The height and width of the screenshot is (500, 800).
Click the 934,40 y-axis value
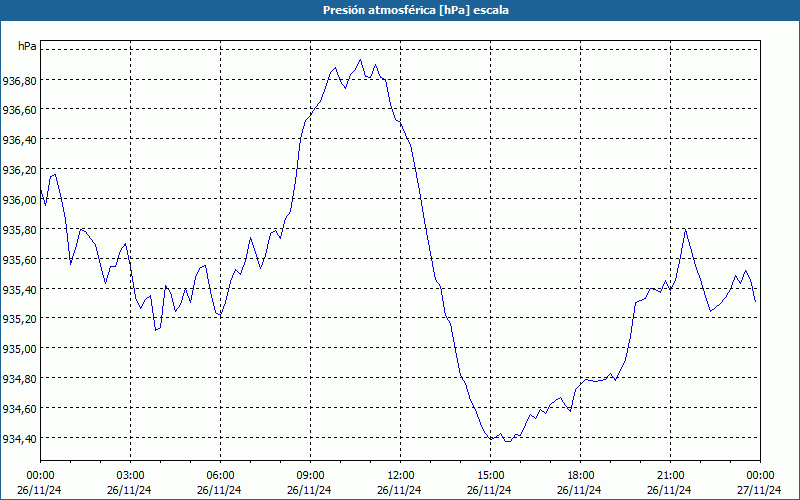(x=19, y=438)
